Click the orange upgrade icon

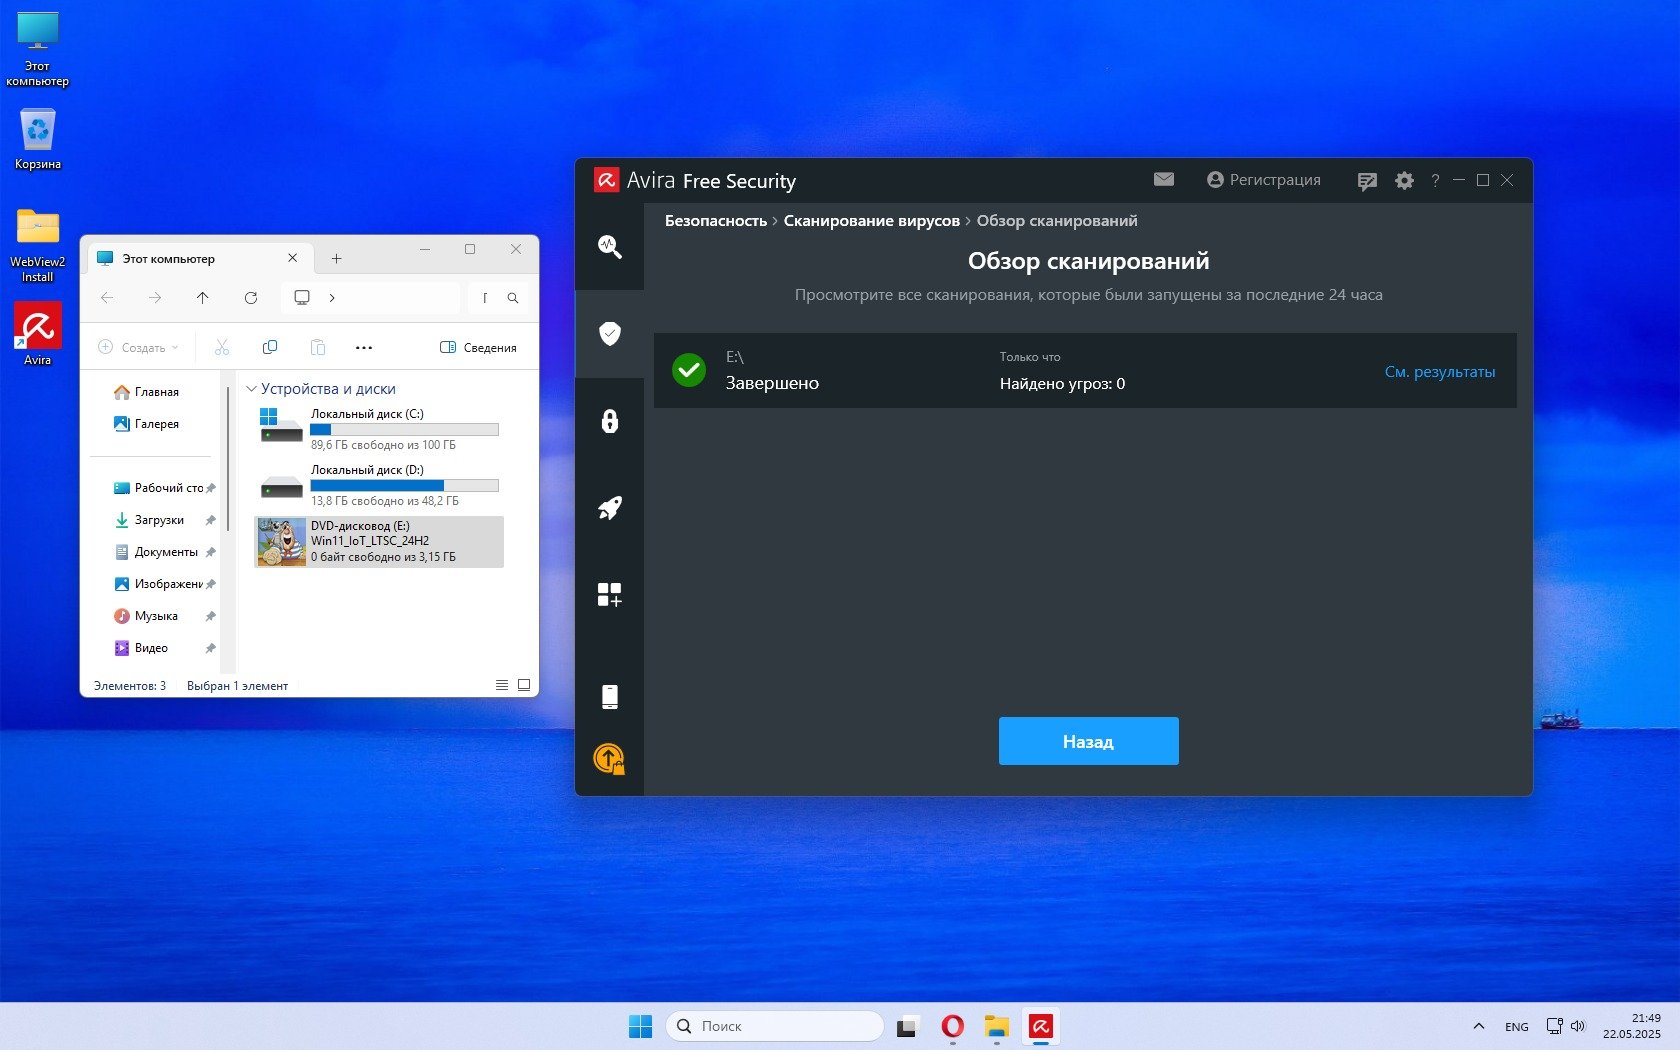pyautogui.click(x=609, y=759)
